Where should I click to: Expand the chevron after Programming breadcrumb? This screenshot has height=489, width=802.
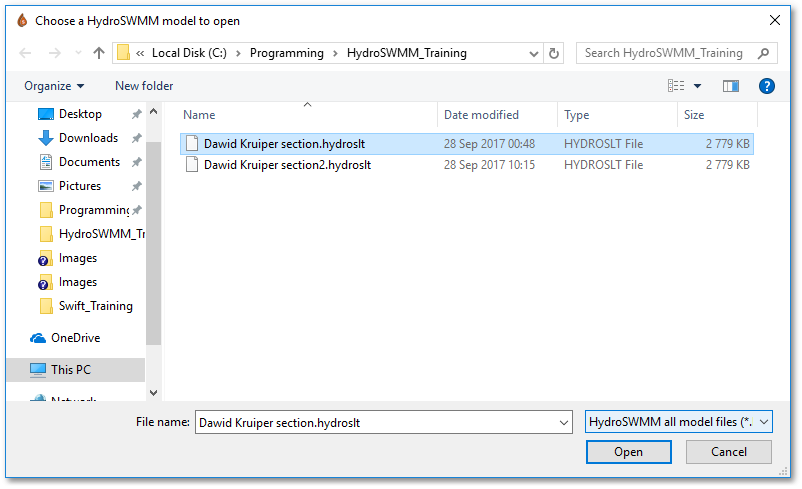pos(336,54)
